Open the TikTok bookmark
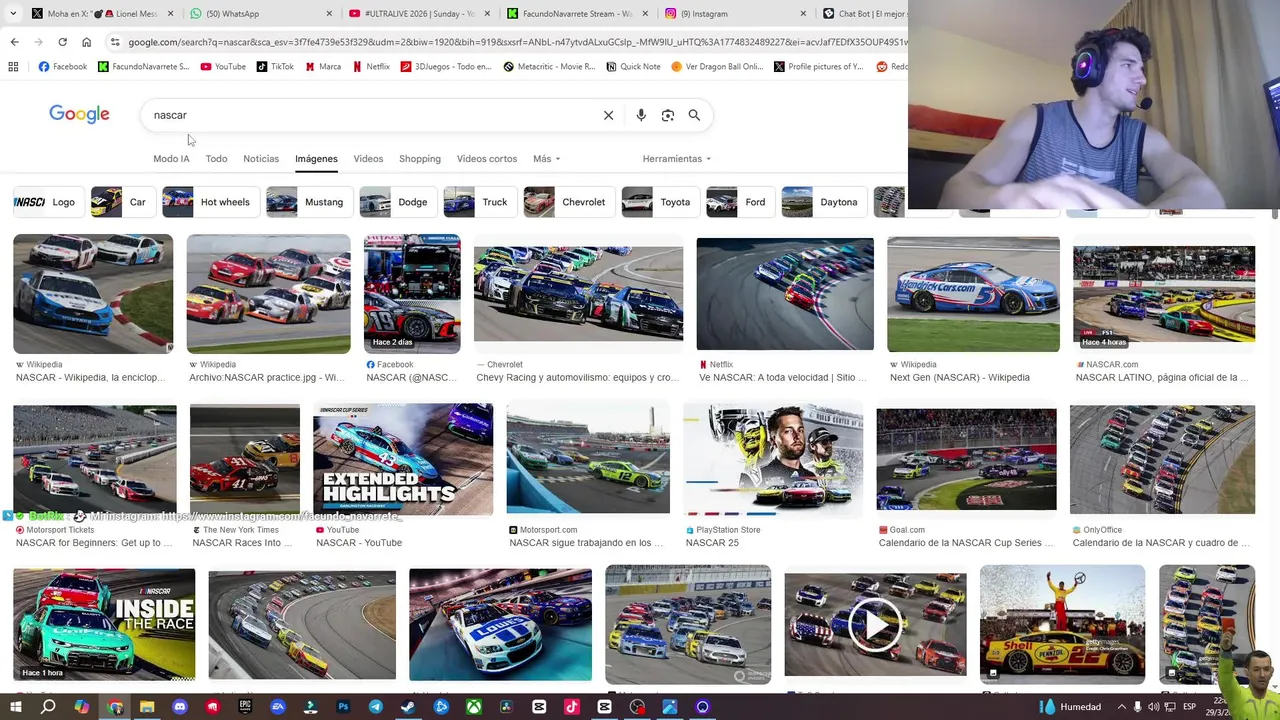 pos(275,67)
